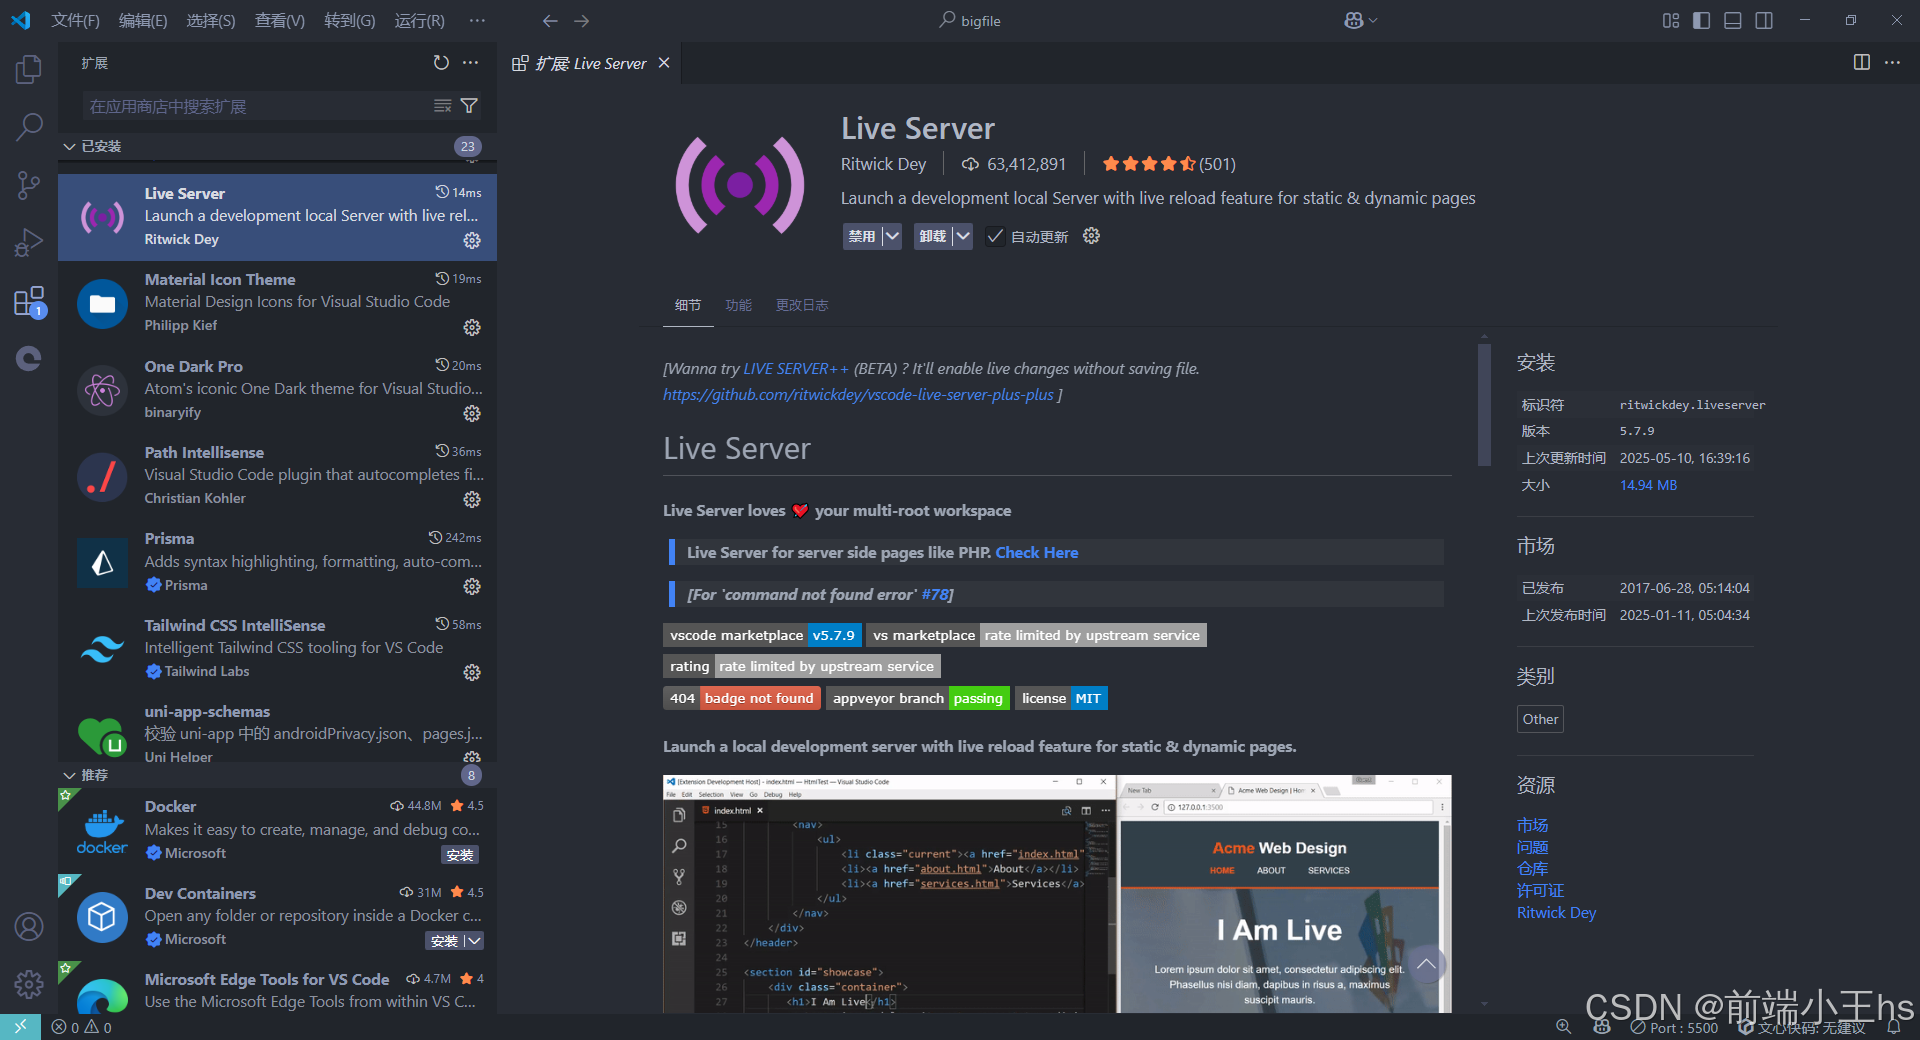1920x1040 pixels.
Task: Collapse the recommended extensions section
Action: tap(69, 775)
